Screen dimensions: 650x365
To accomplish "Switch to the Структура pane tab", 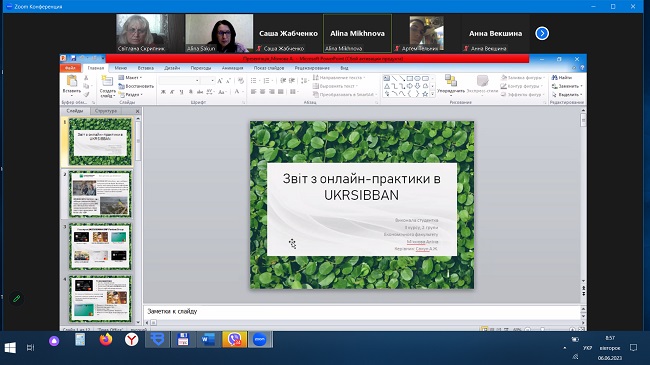I will 106,111.
